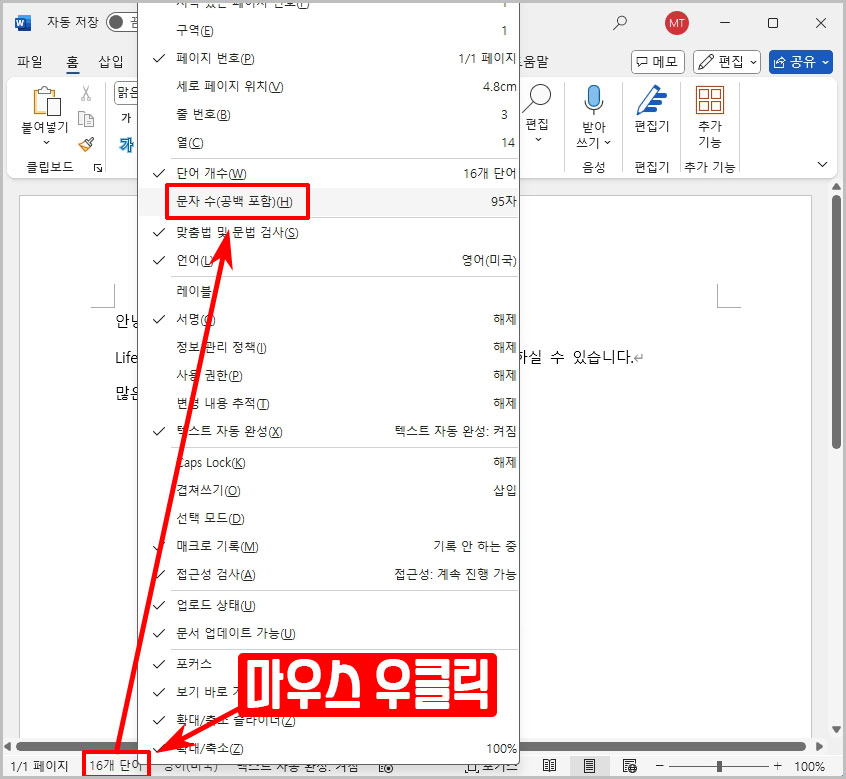The height and width of the screenshot is (779, 846).
Task: Click 16개 단어 word count in status bar
Action: [113, 764]
